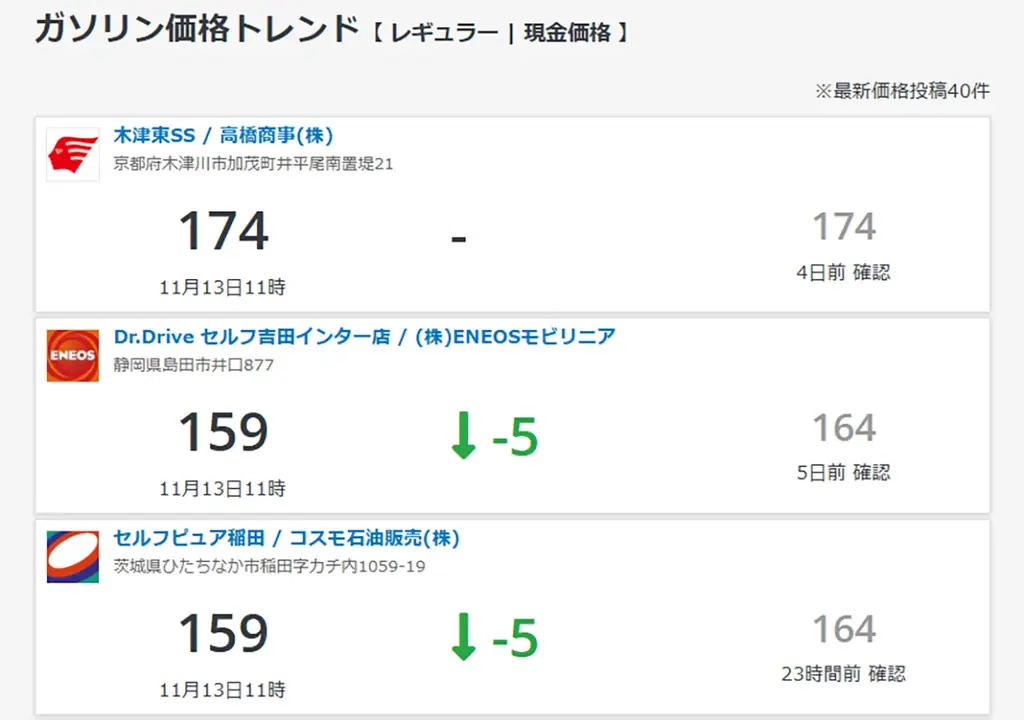Click the gray 174 previous price, 4日前 確認
The width and height of the screenshot is (1024, 720).
click(843, 227)
